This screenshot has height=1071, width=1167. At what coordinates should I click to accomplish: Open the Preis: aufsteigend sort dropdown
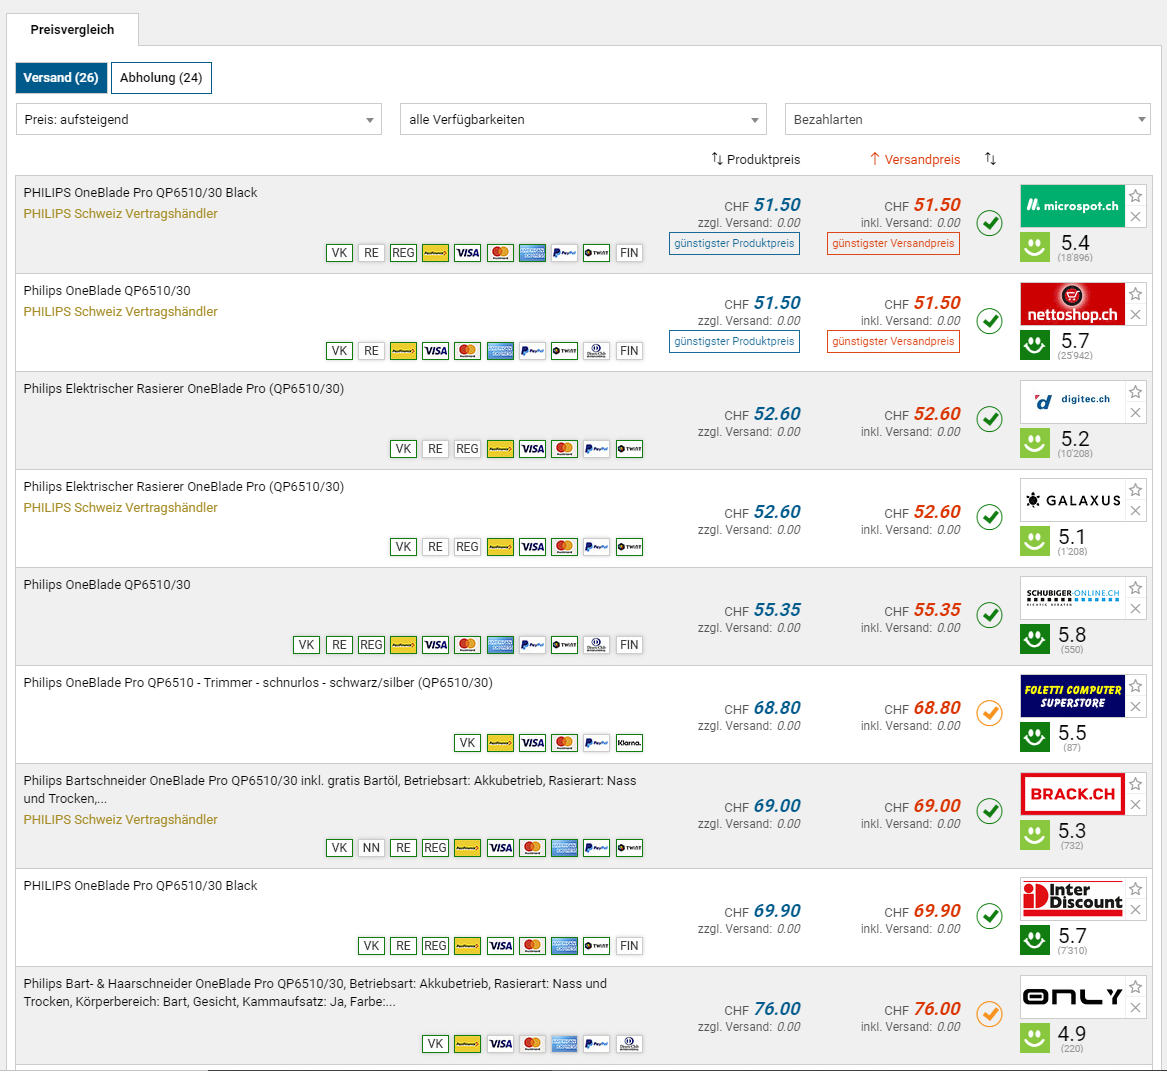pos(198,119)
